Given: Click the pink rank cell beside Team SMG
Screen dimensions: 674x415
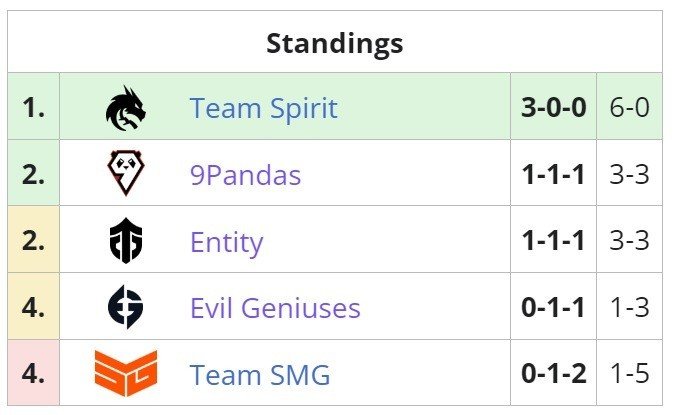Looking at the screenshot, I should tap(34, 372).
